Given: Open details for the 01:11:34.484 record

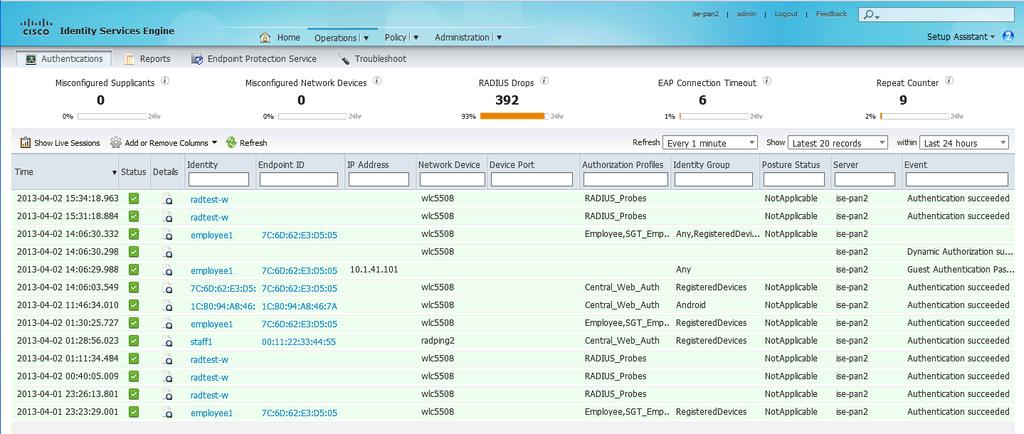Looking at the screenshot, I should pos(167,360).
